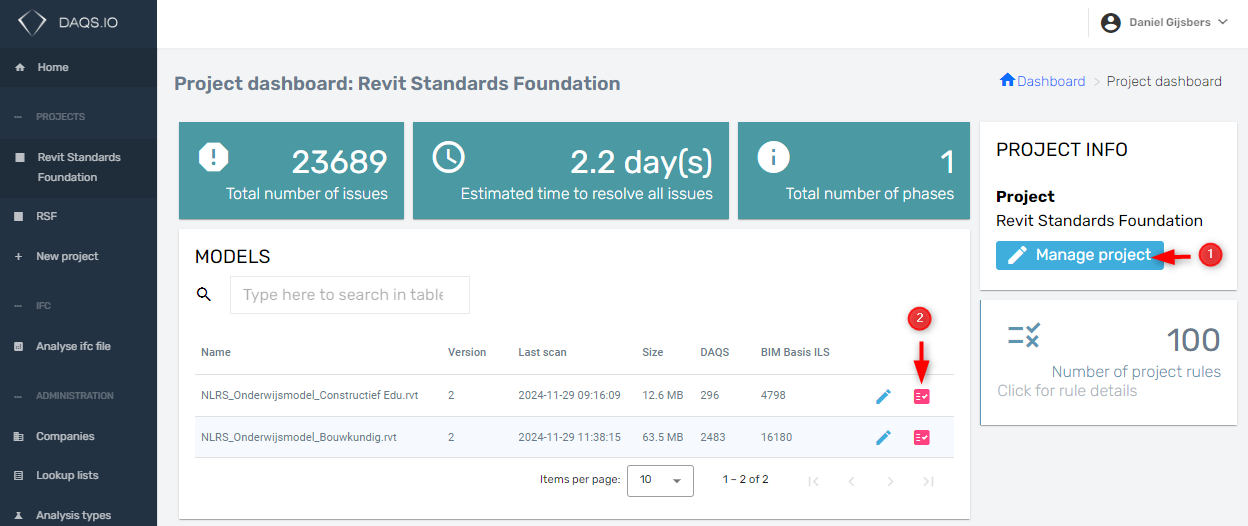Follow the Dashboard breadcrumb link
1248x526 pixels.
pos(1051,81)
